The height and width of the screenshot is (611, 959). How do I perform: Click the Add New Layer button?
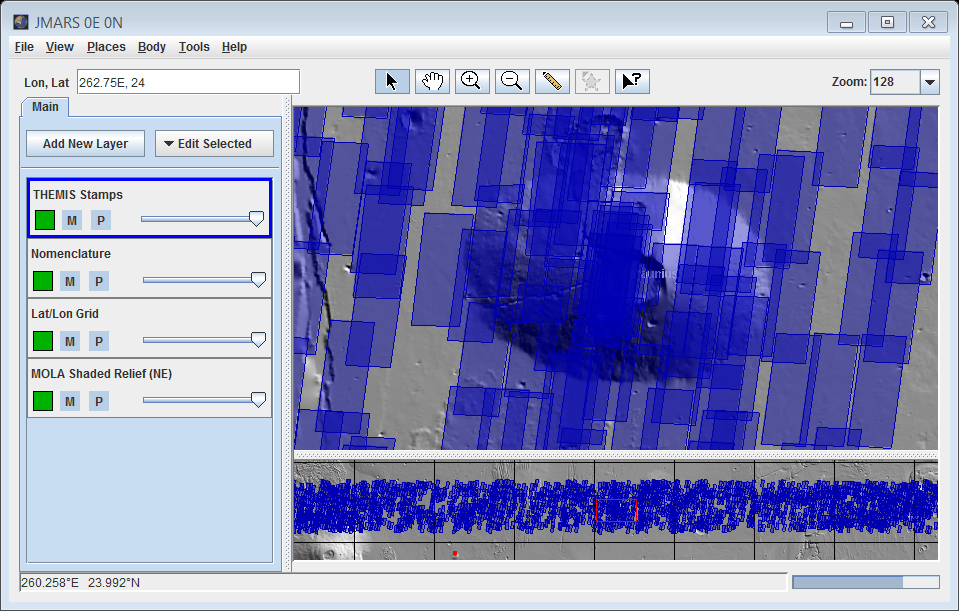coord(85,144)
